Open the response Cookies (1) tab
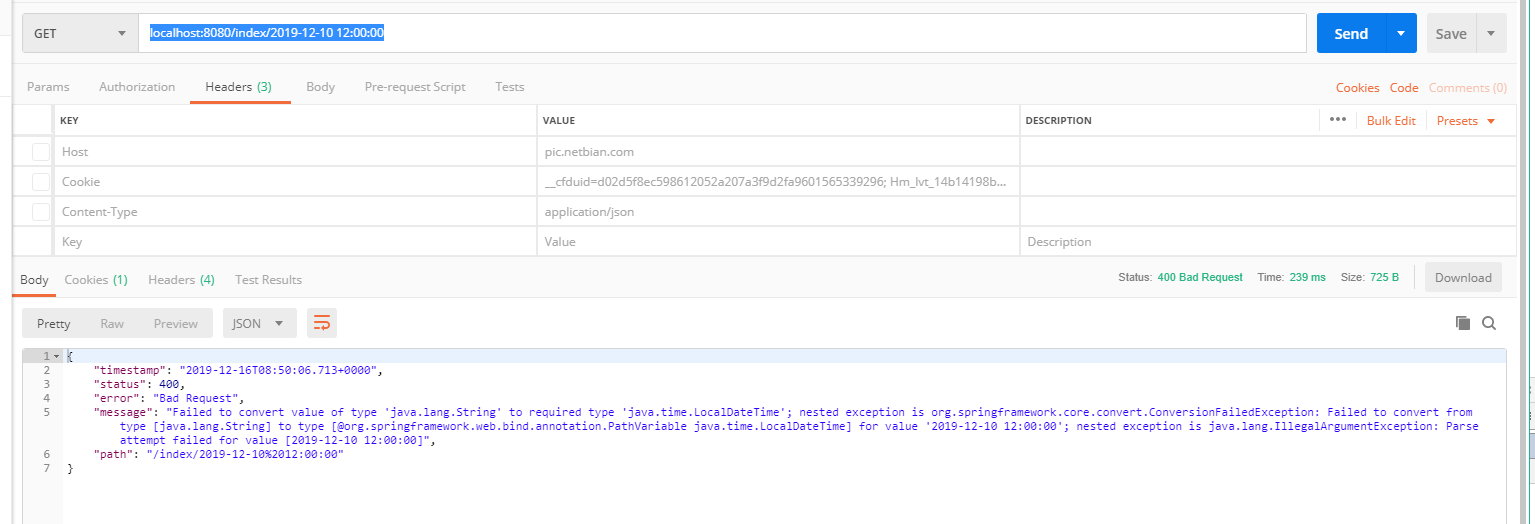 [x=96, y=280]
